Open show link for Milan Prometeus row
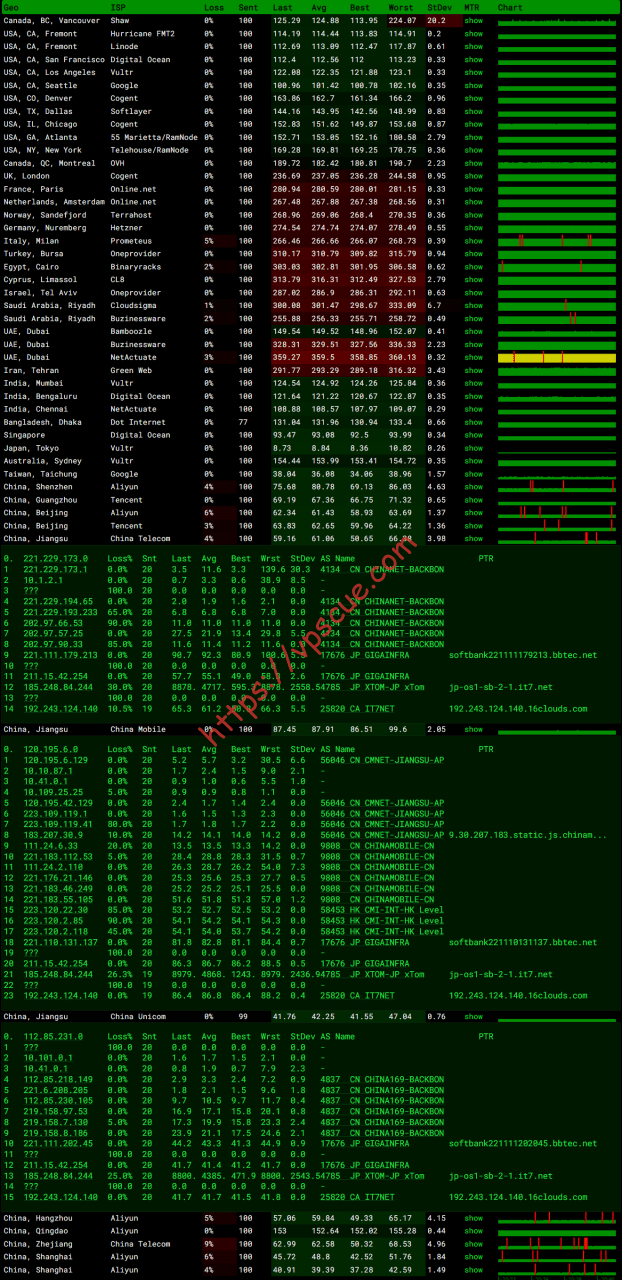This screenshot has width=622, height=1280. [473, 241]
